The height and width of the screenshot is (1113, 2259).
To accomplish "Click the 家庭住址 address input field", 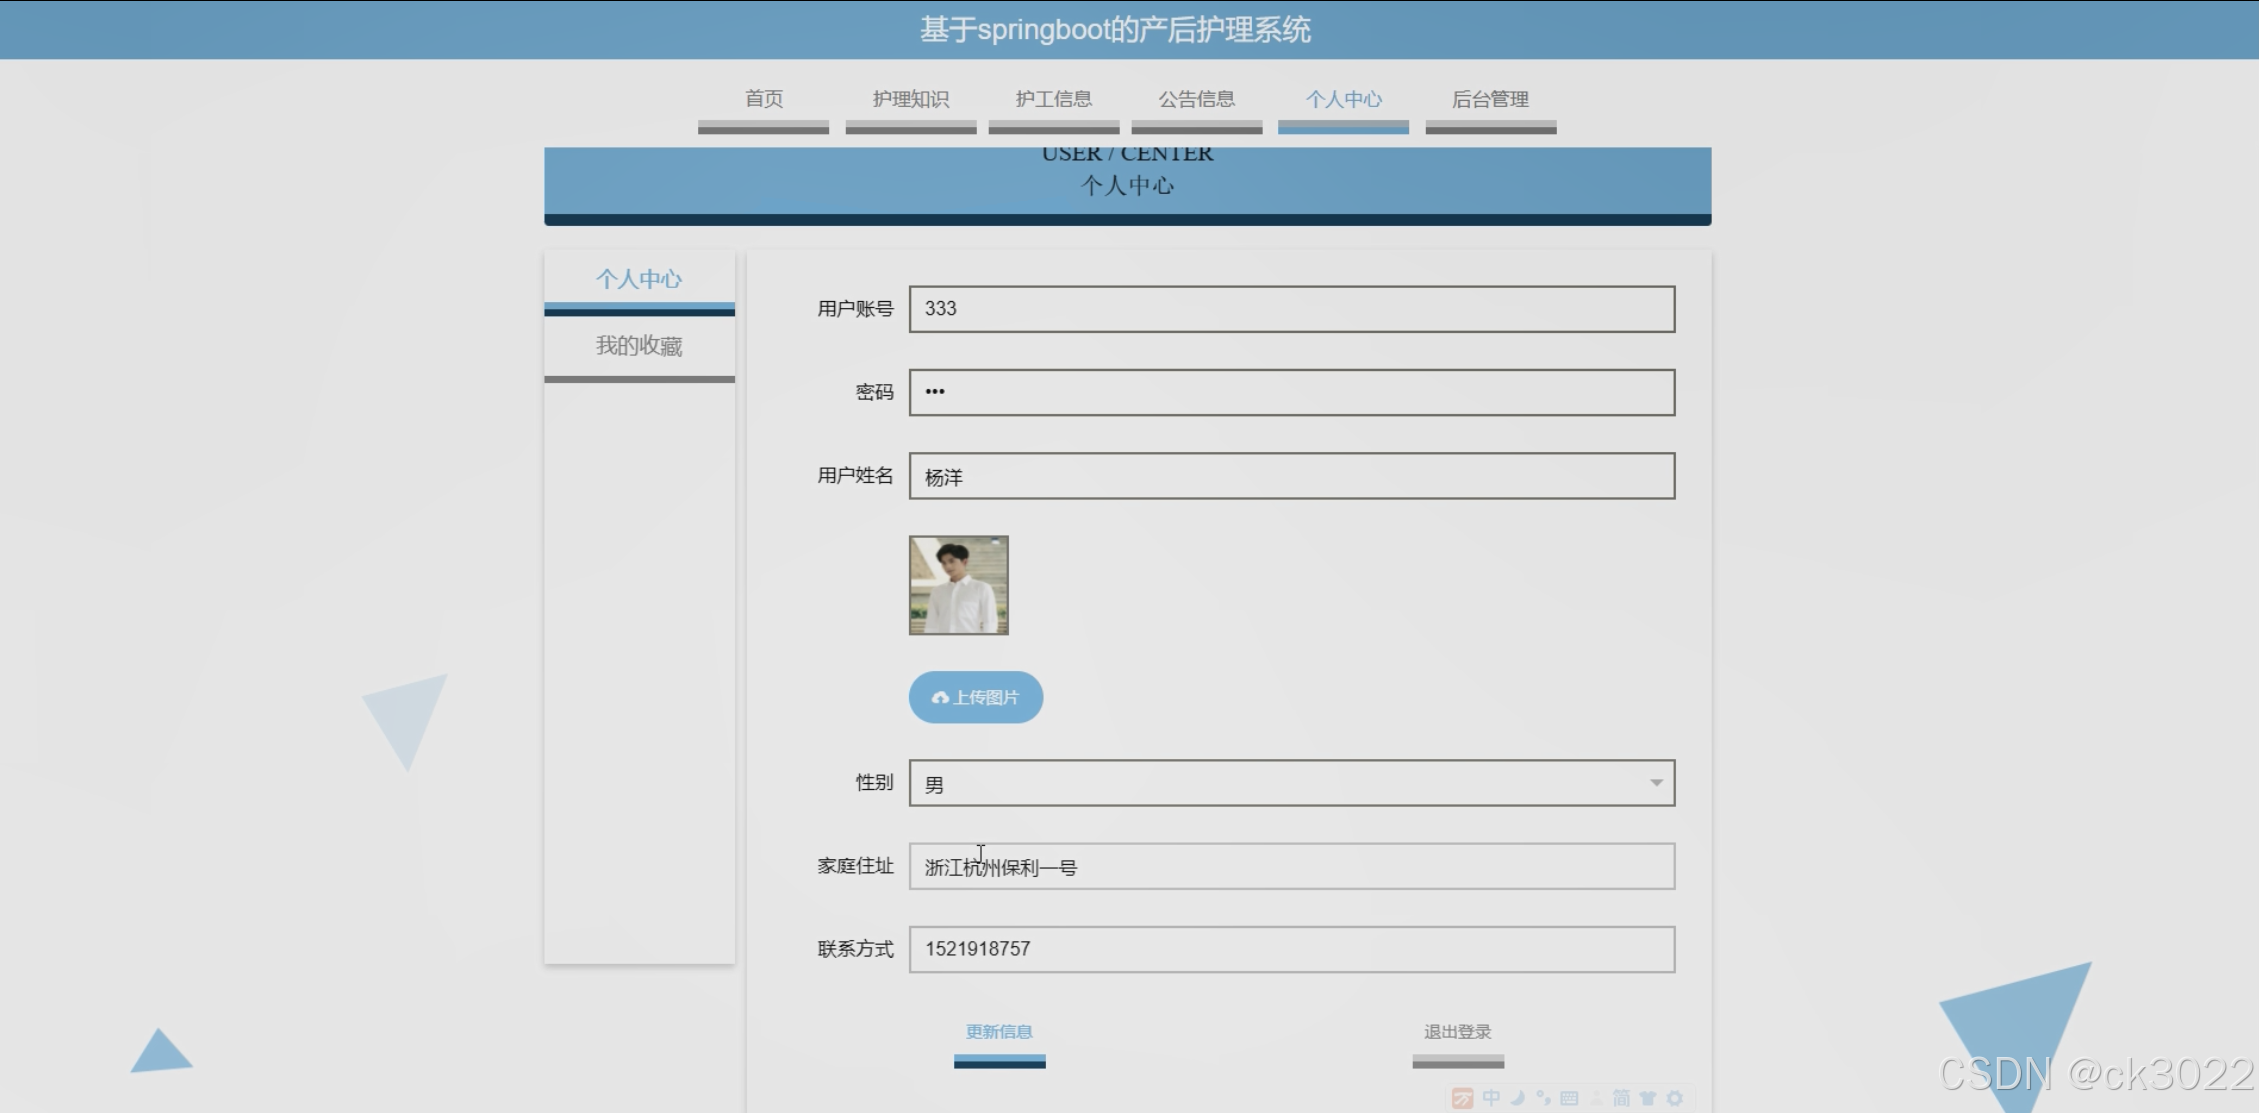I will pos(1290,866).
